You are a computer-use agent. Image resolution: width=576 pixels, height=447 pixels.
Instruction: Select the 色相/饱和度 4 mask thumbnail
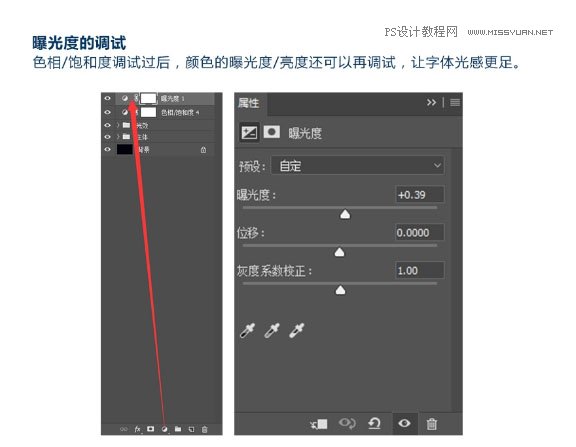[x=149, y=112]
